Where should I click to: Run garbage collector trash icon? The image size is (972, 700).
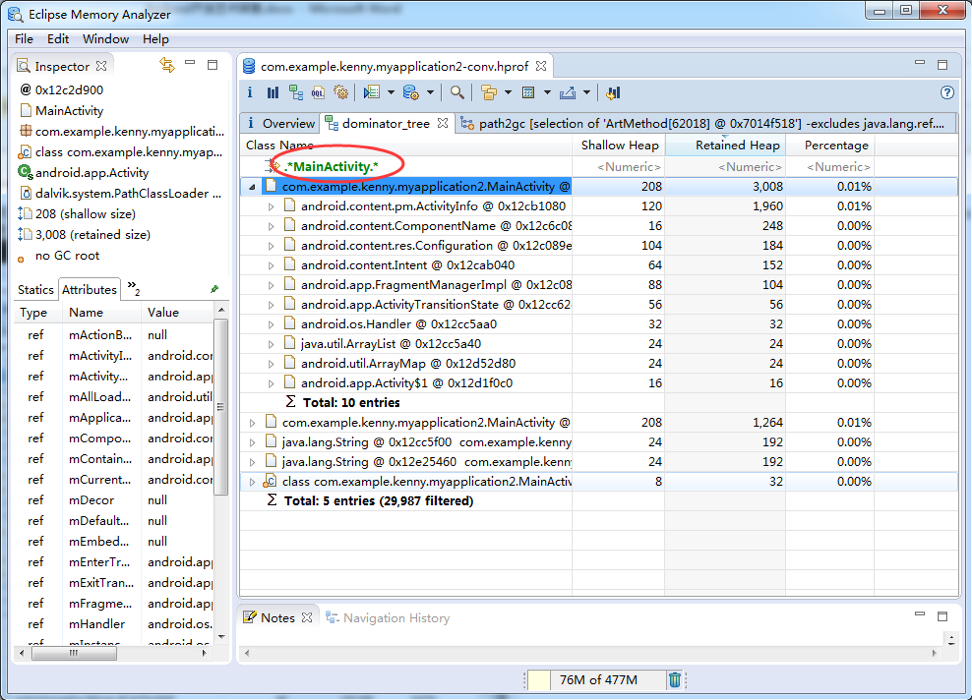[674, 680]
